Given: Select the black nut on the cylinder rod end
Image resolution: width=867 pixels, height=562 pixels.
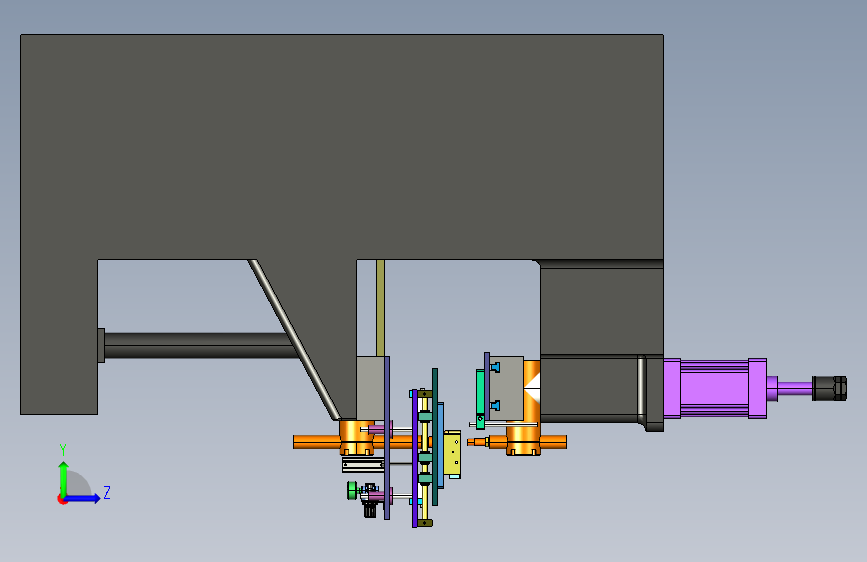Looking at the screenshot, I should [829, 388].
